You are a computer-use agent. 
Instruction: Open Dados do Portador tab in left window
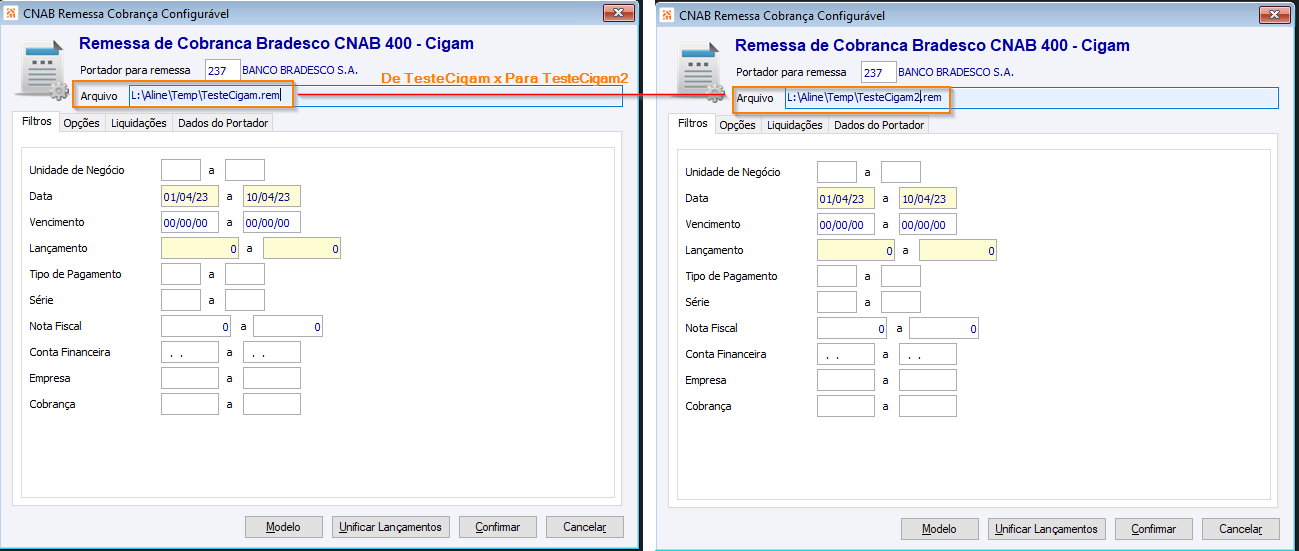[x=222, y=124]
